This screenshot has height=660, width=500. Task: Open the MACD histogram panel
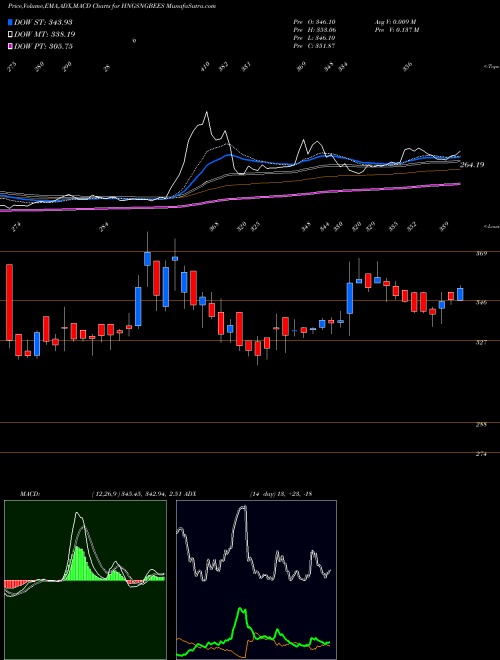tap(85, 579)
